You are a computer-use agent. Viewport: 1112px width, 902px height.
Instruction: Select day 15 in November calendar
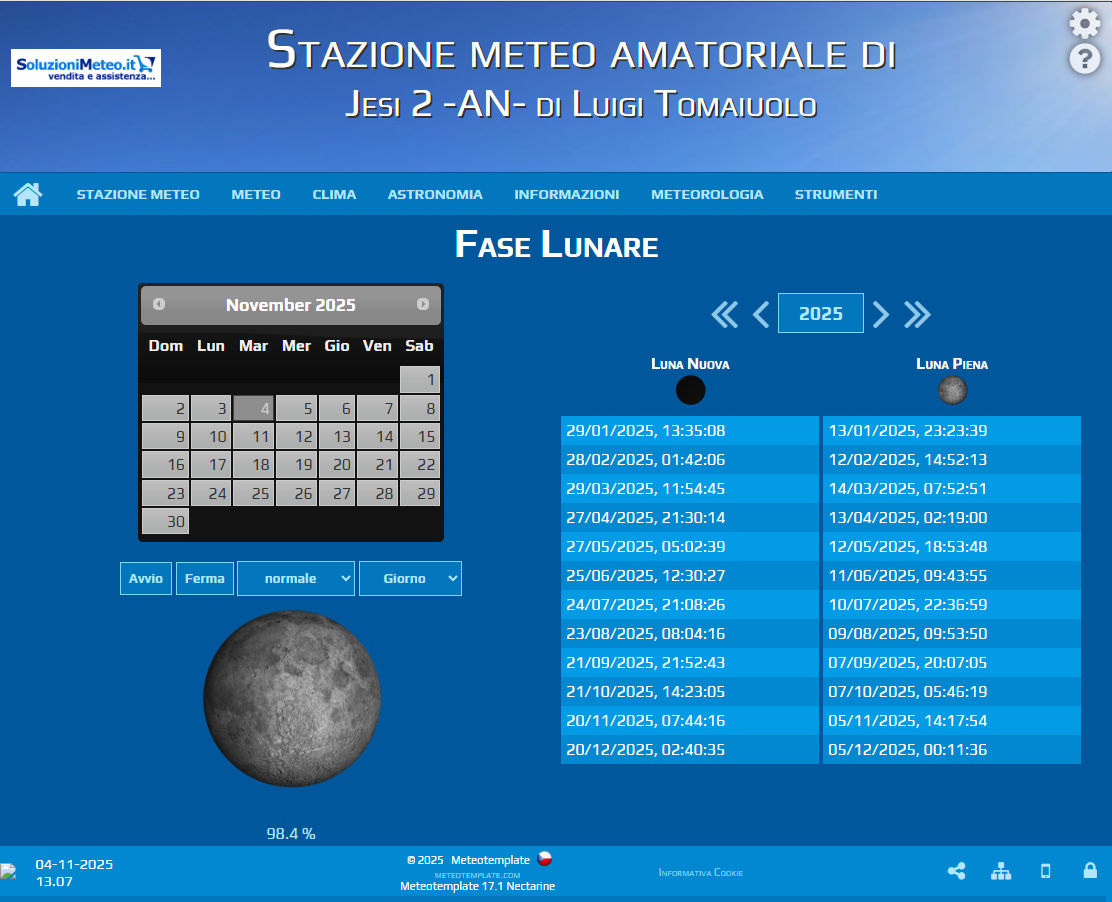click(x=420, y=437)
